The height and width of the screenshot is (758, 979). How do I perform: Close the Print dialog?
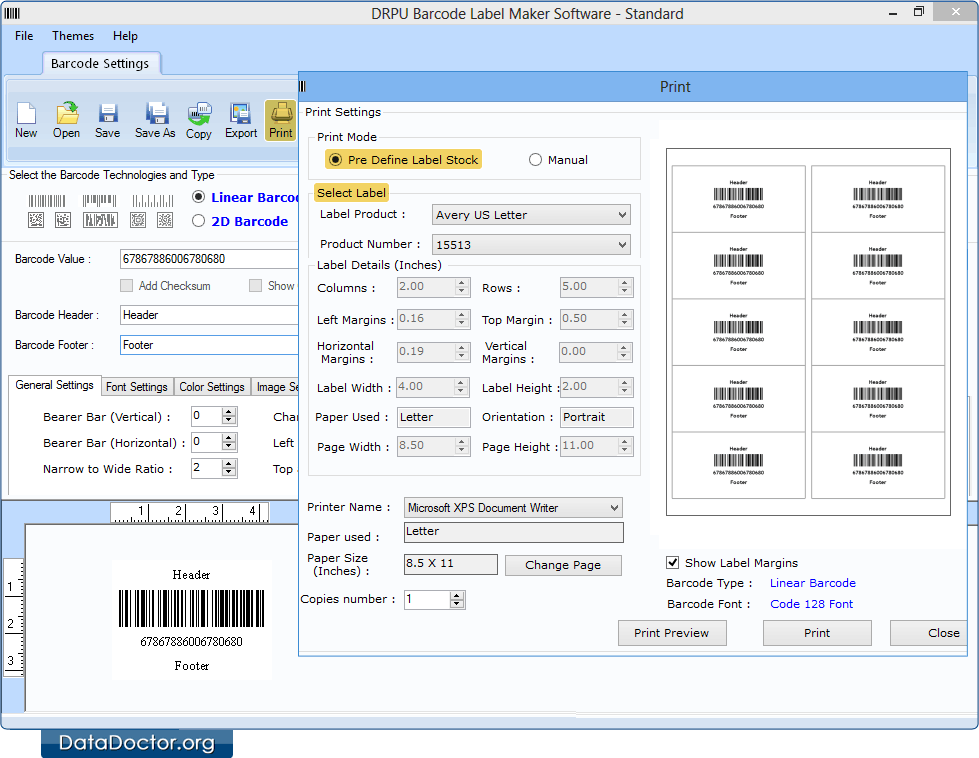(x=929, y=633)
